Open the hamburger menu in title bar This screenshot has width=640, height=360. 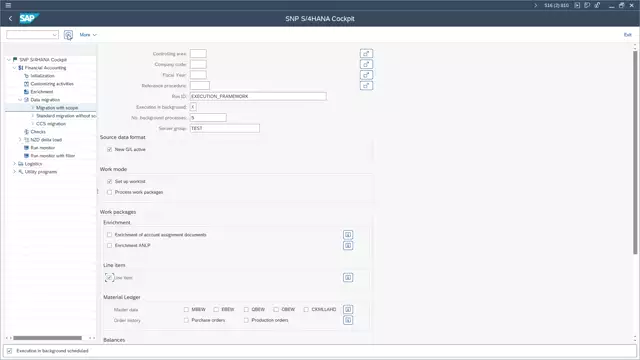click(x=8, y=5)
